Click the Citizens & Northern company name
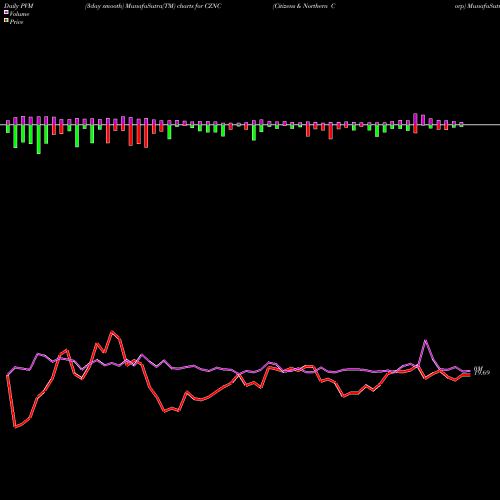The image size is (500, 500). 304,6
